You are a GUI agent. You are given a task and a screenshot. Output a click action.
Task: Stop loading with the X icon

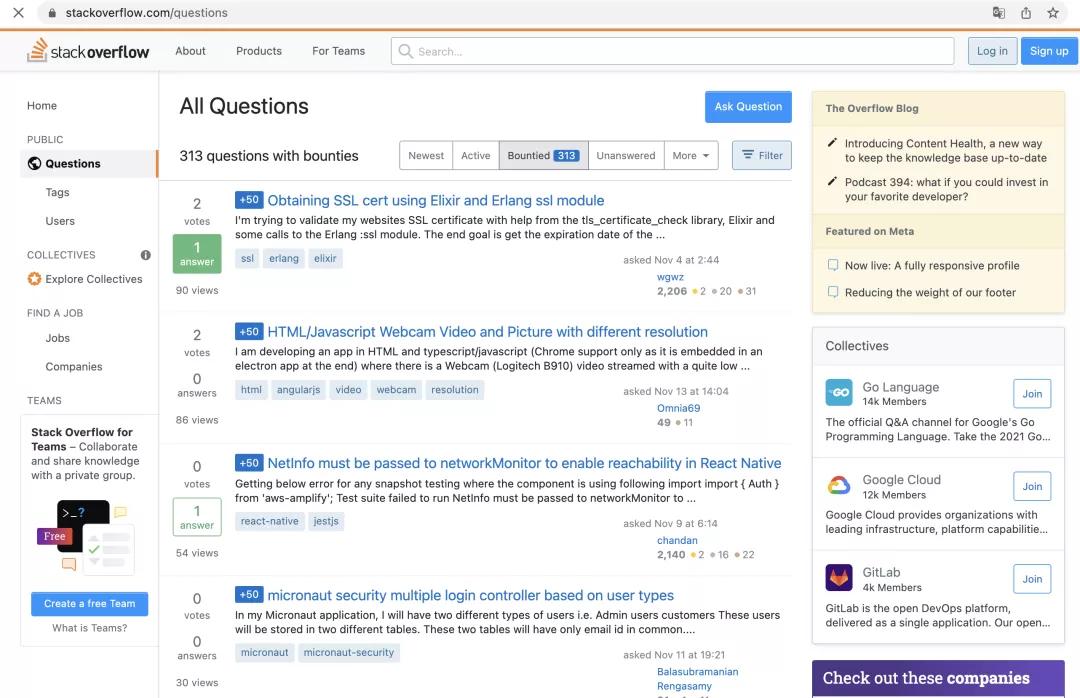click(x=18, y=13)
